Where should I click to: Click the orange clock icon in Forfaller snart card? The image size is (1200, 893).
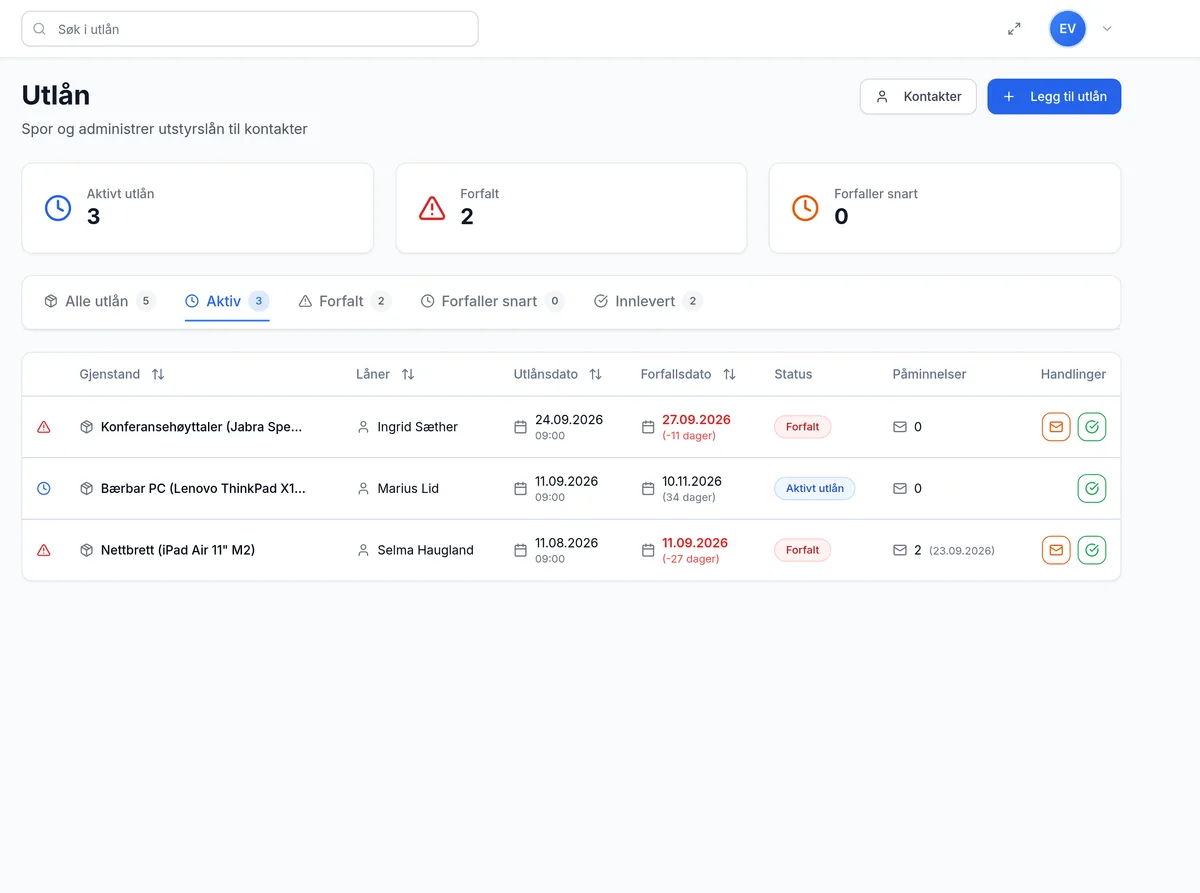805,208
